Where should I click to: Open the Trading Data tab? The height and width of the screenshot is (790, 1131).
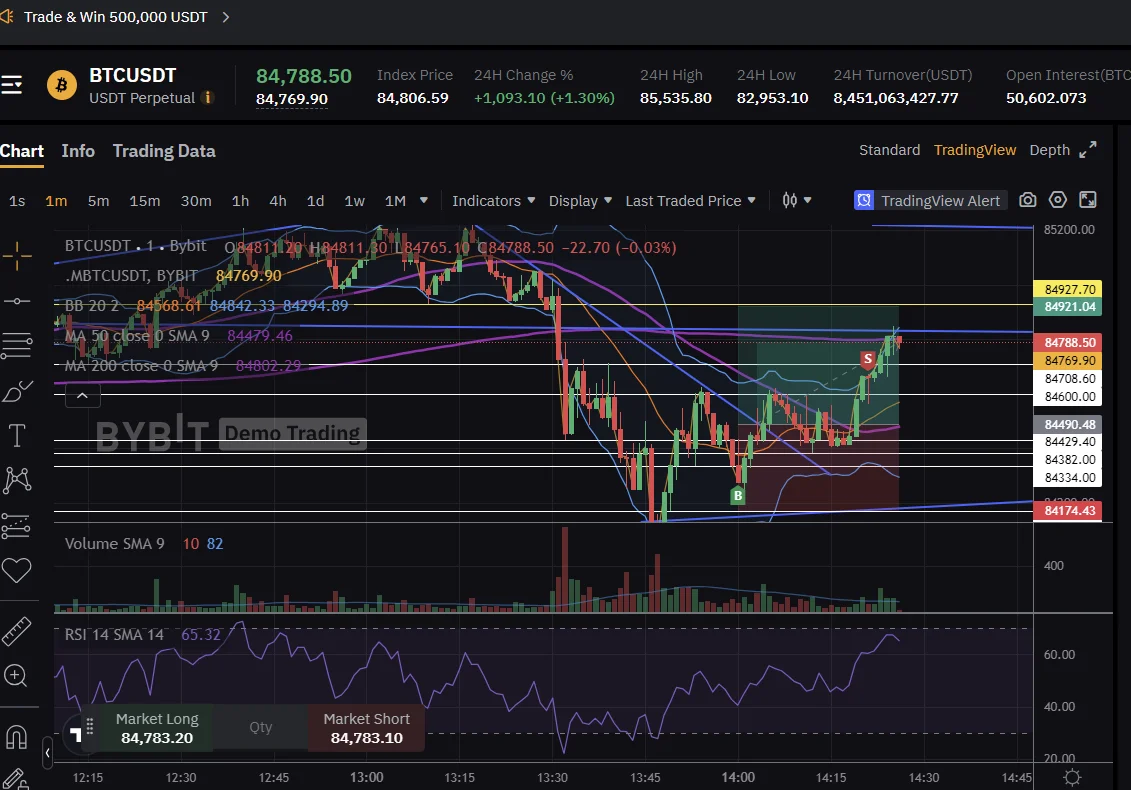point(164,151)
